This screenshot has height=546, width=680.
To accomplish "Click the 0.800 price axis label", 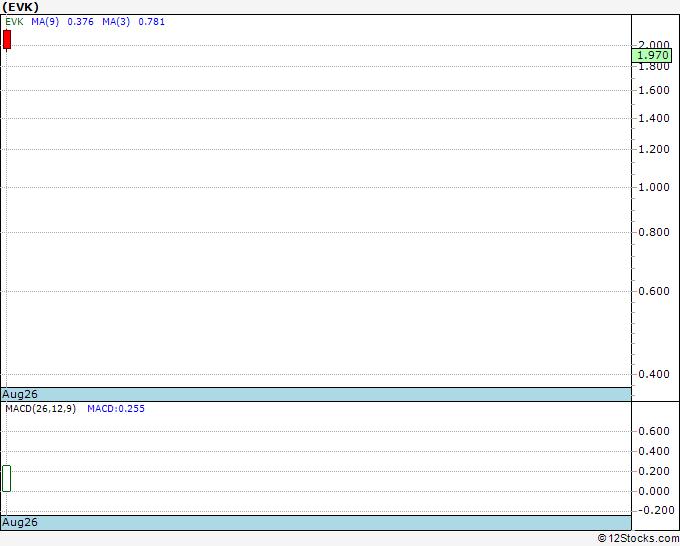I will (x=654, y=232).
